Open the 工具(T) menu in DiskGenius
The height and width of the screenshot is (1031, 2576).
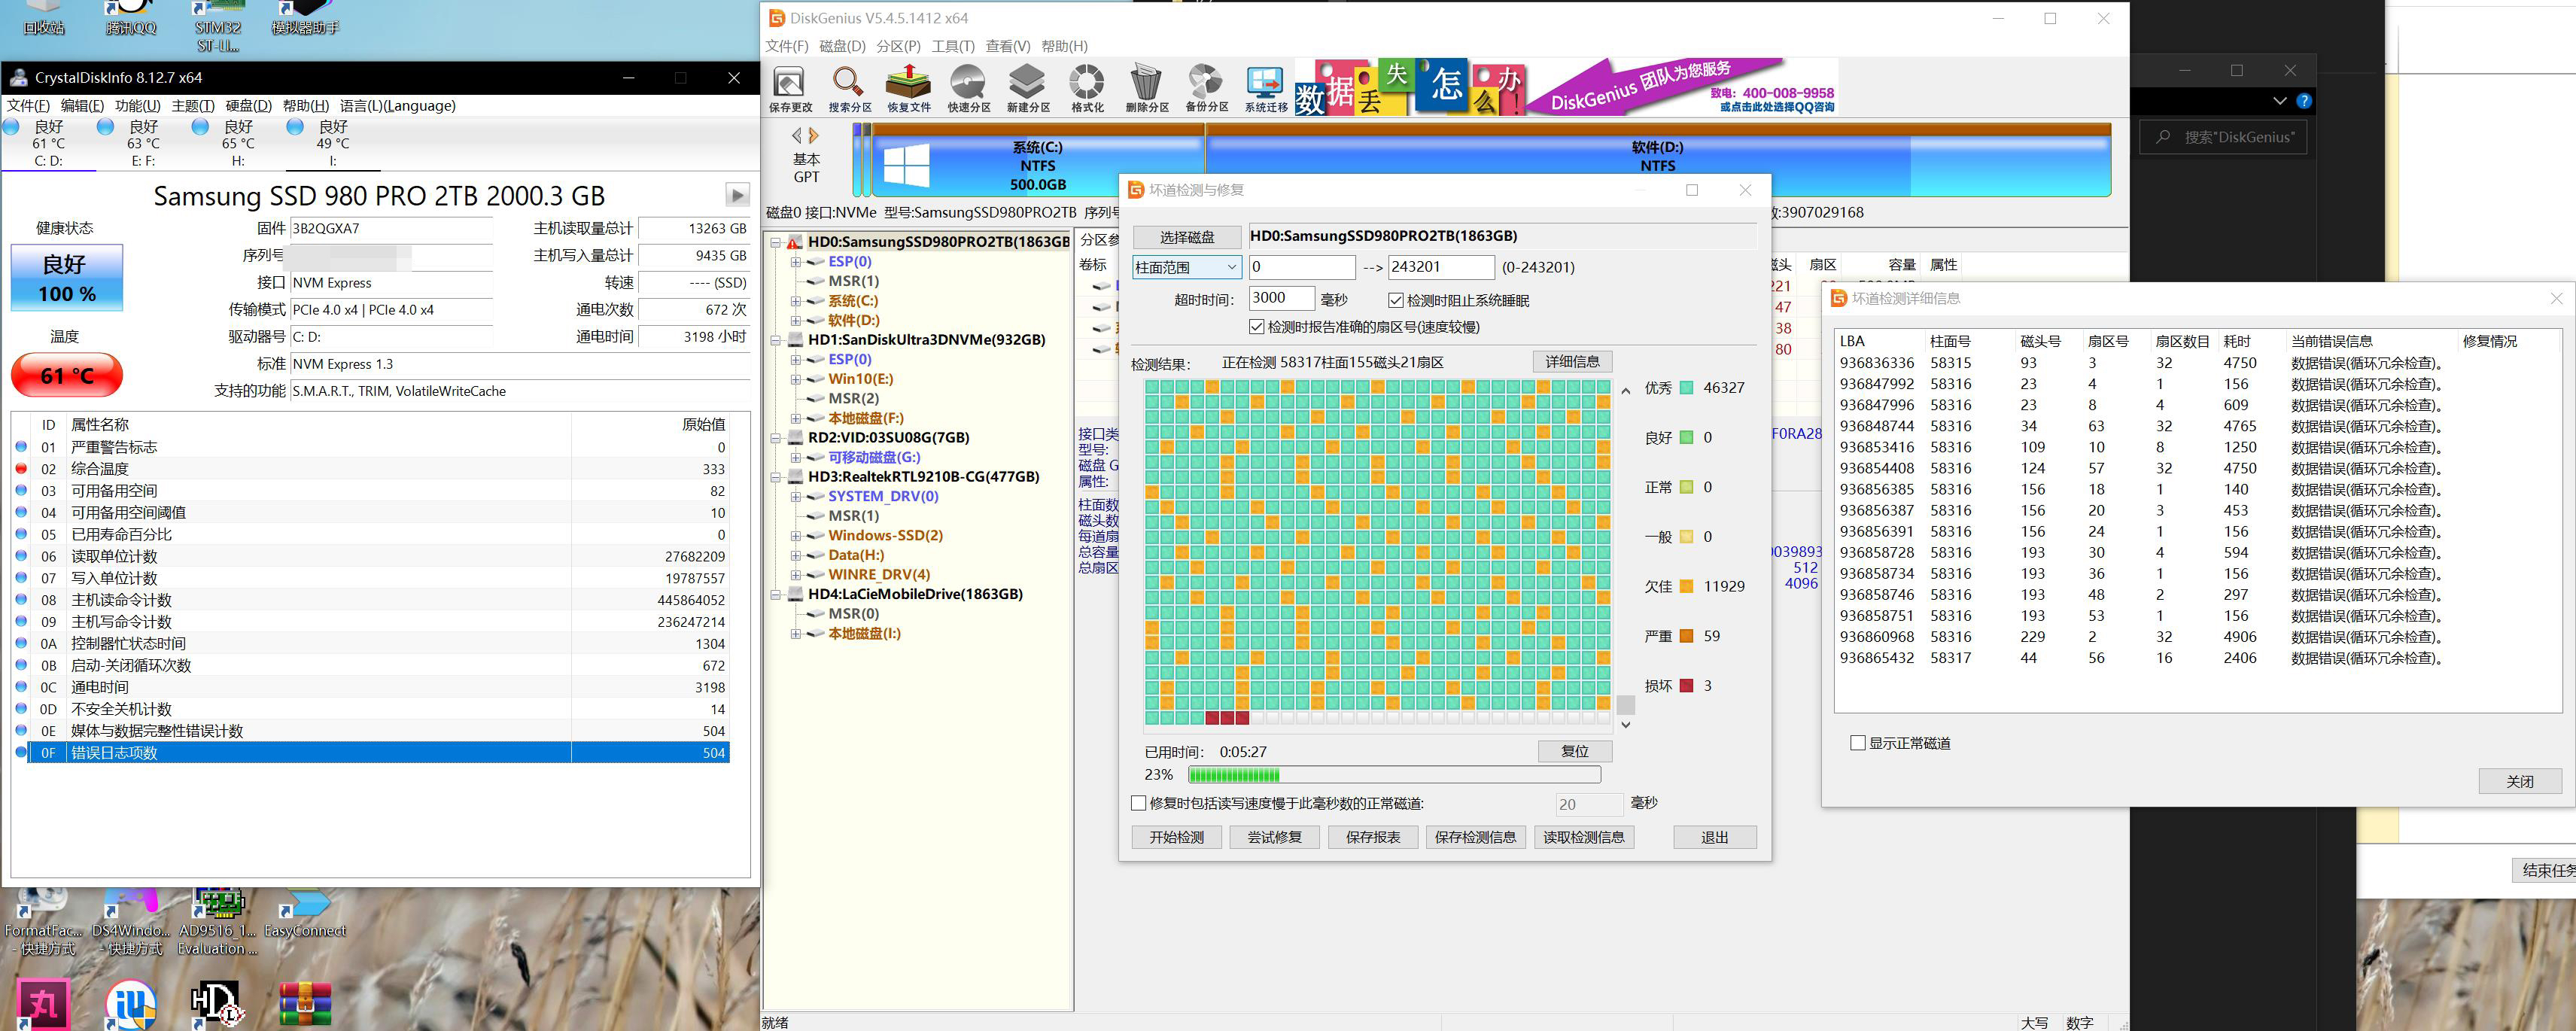(x=953, y=46)
